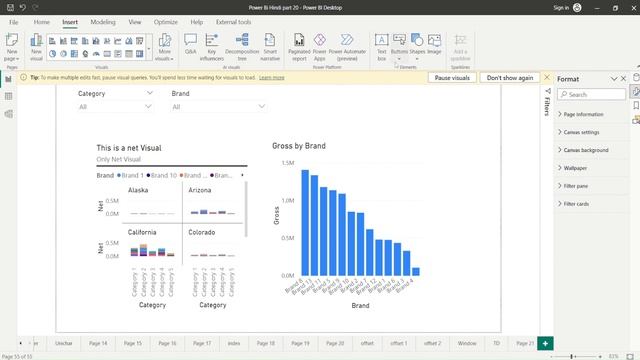
Task: Insert a Q&A visual
Action: [191, 43]
